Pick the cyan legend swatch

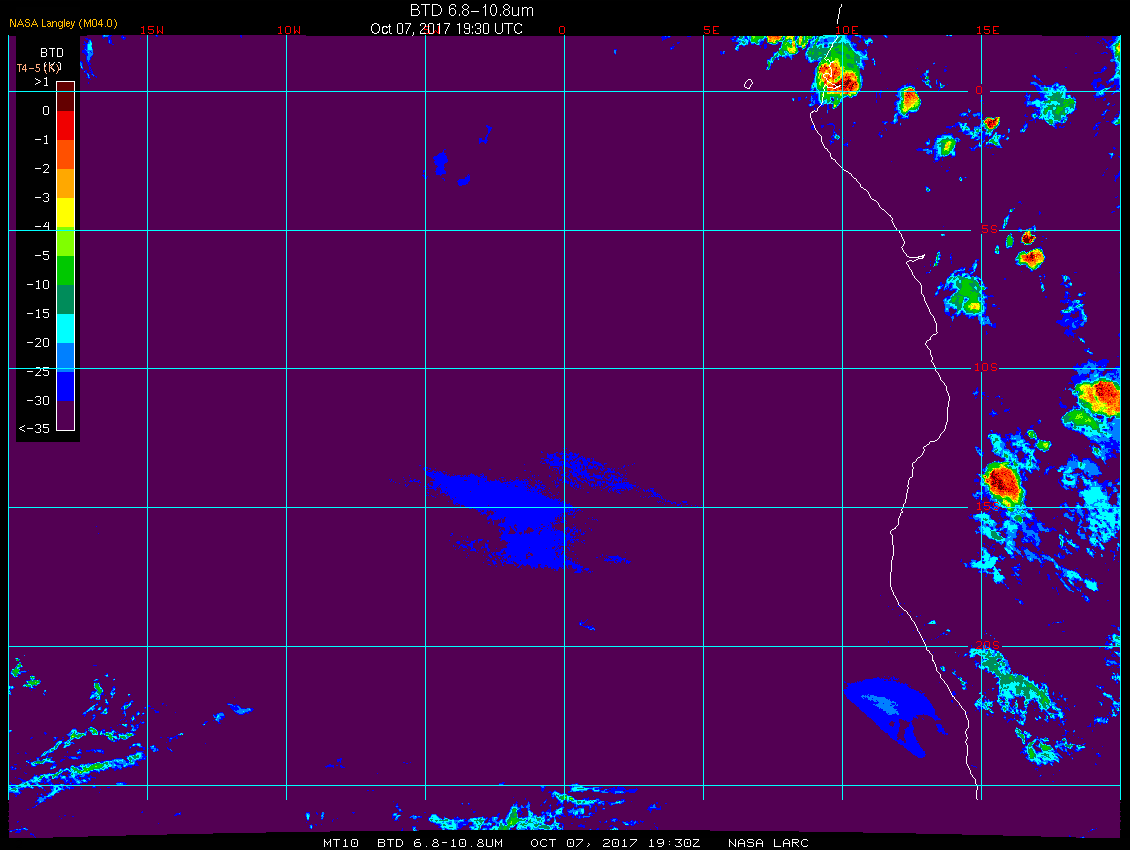click(66, 329)
